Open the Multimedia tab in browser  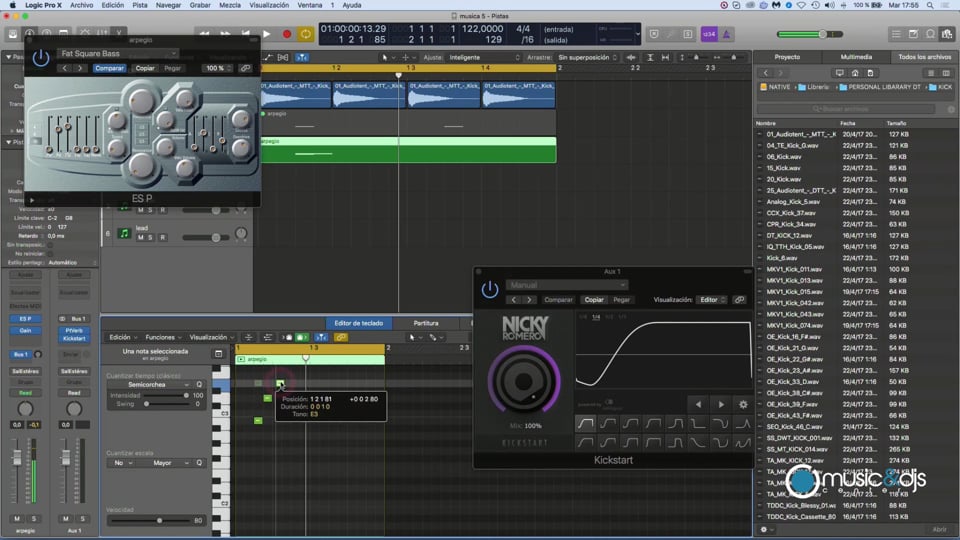click(856, 57)
